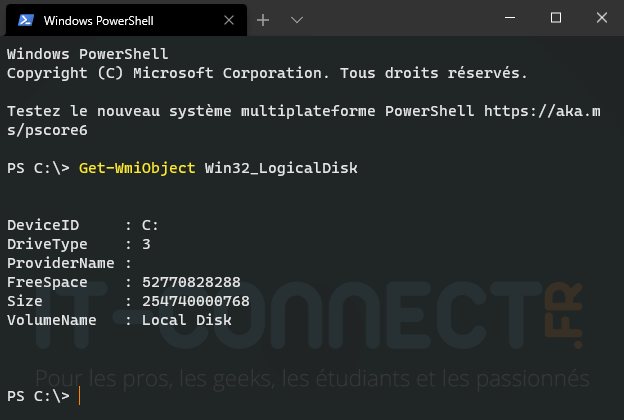The image size is (624, 420).
Task: Open a new tab with the plus button
Action: [x=264, y=19]
